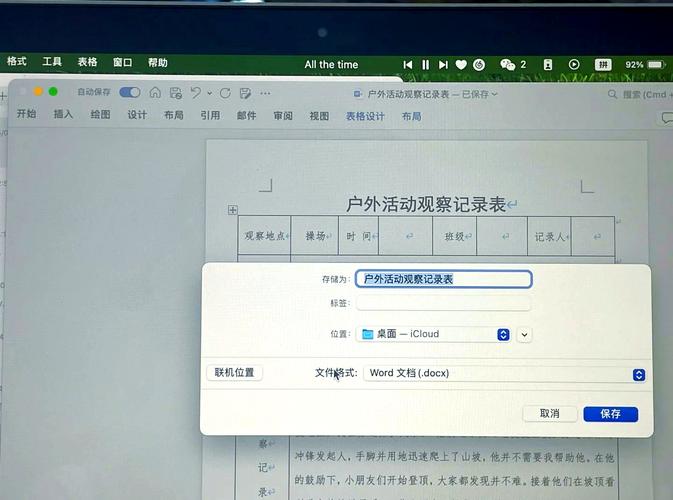The image size is (673, 500).
Task: Open the 窗口 menu
Action: (122, 63)
